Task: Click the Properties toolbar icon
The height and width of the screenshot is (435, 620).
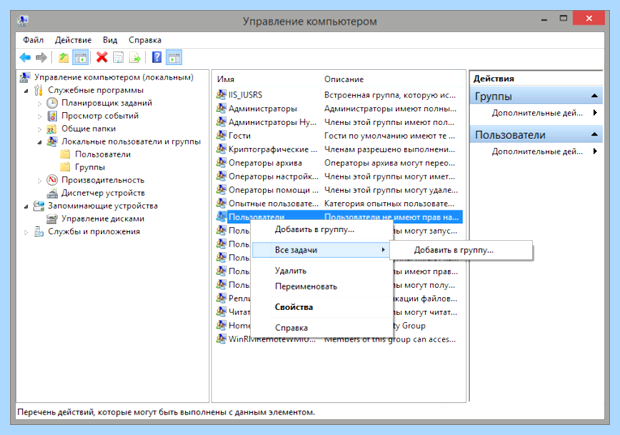Action: [x=118, y=58]
